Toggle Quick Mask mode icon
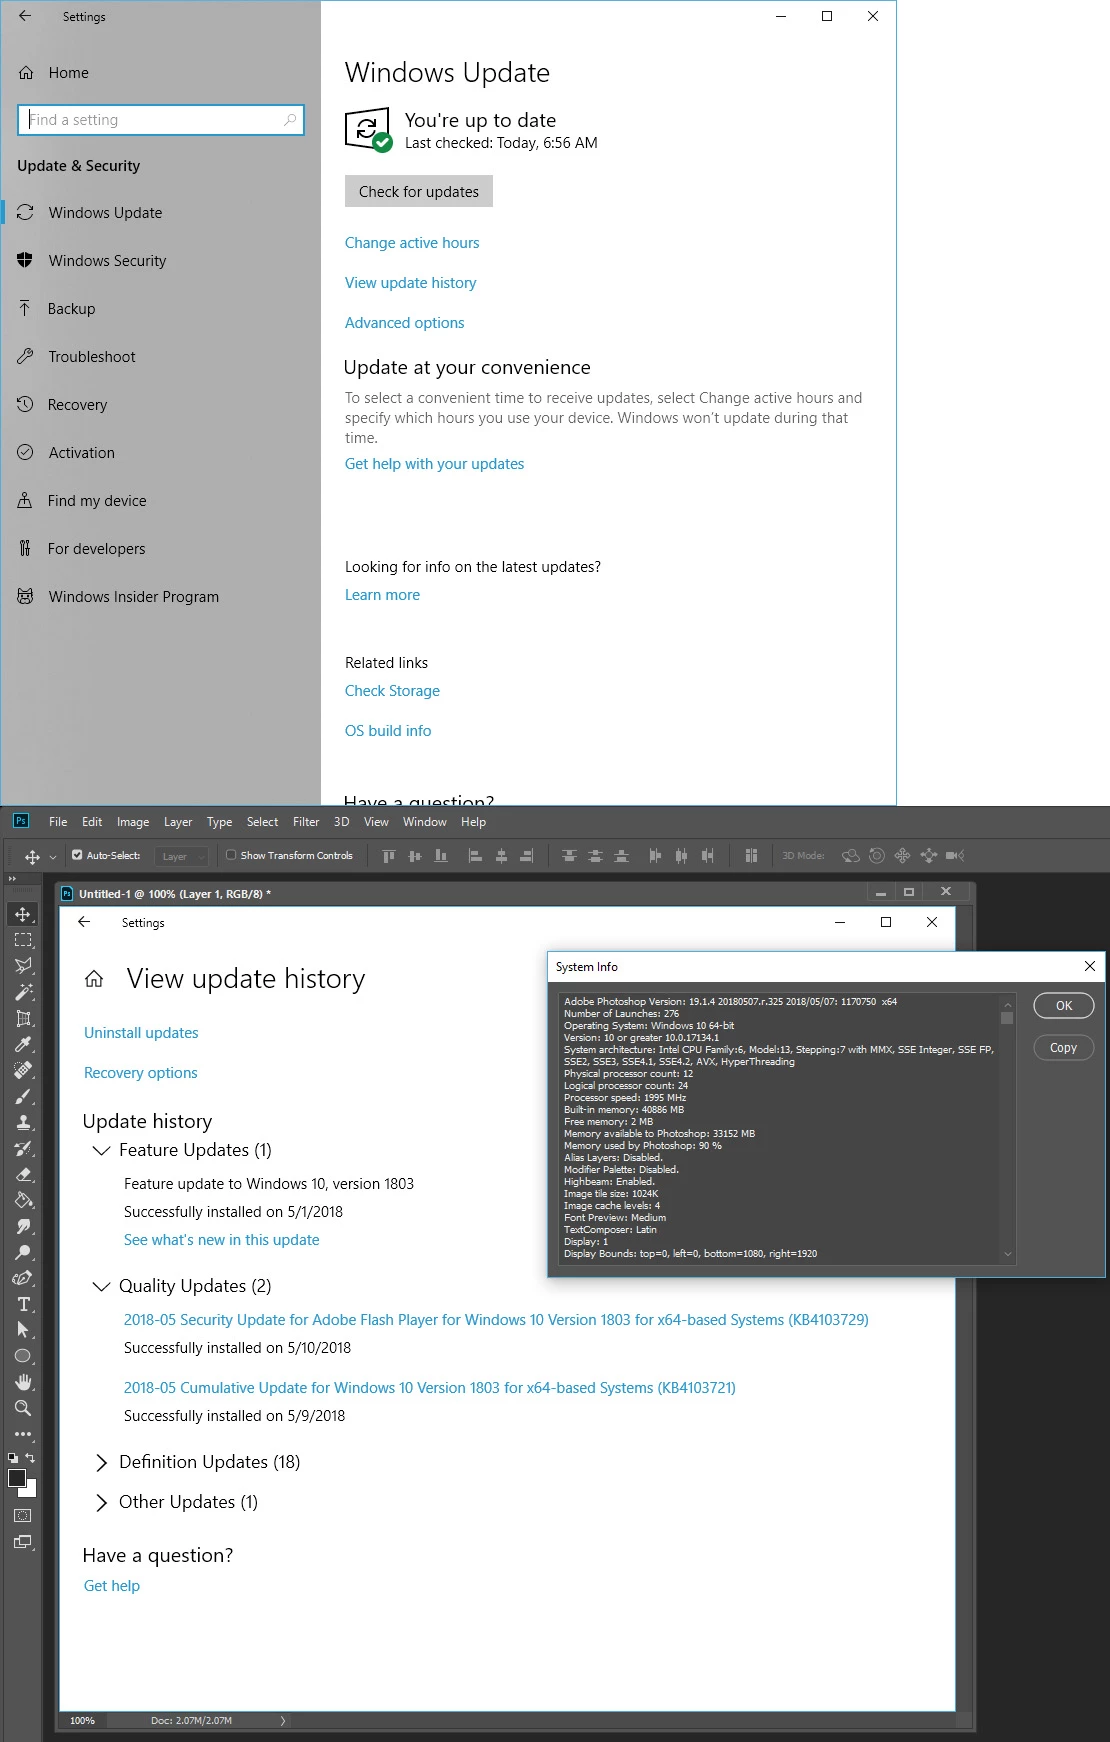 (23, 1516)
